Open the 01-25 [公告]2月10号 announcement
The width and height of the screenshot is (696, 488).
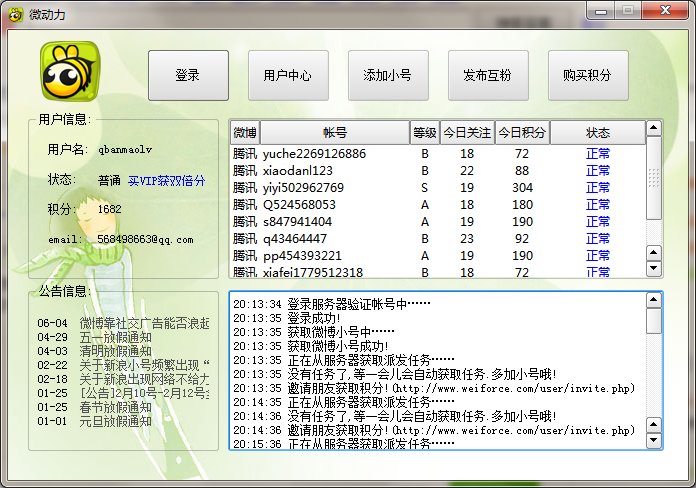pyautogui.click(x=123, y=393)
